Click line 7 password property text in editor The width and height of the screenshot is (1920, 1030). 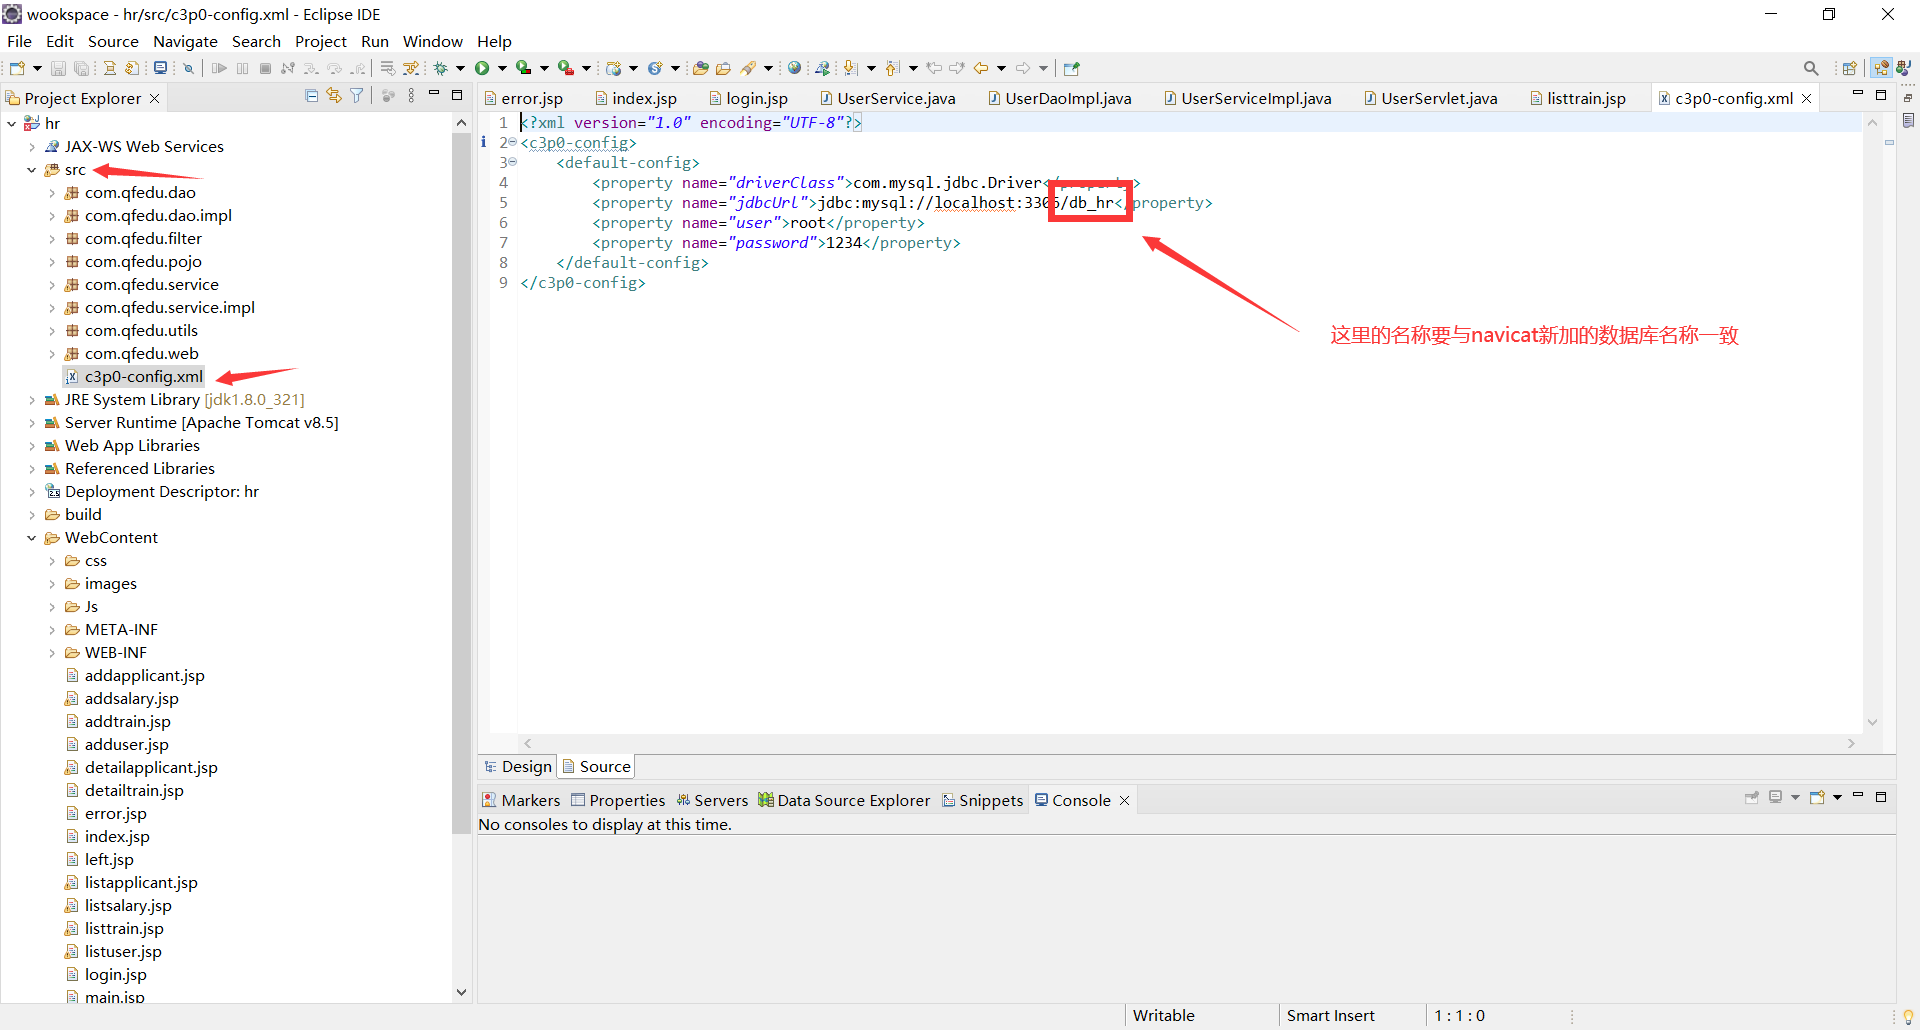point(776,243)
